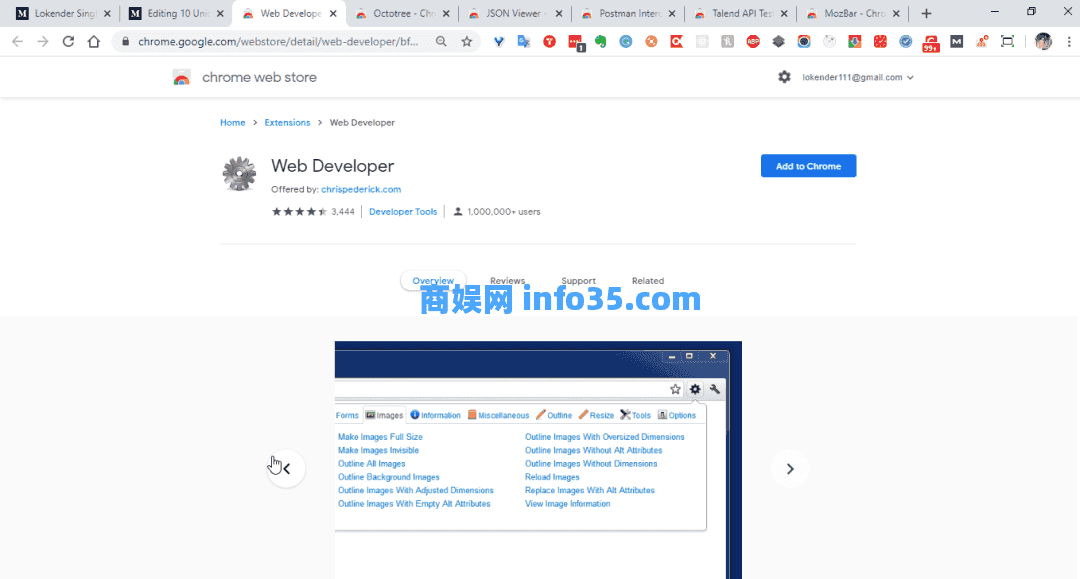Click the Web Developer gear logo
1080x579 pixels.
pyautogui.click(x=239, y=173)
